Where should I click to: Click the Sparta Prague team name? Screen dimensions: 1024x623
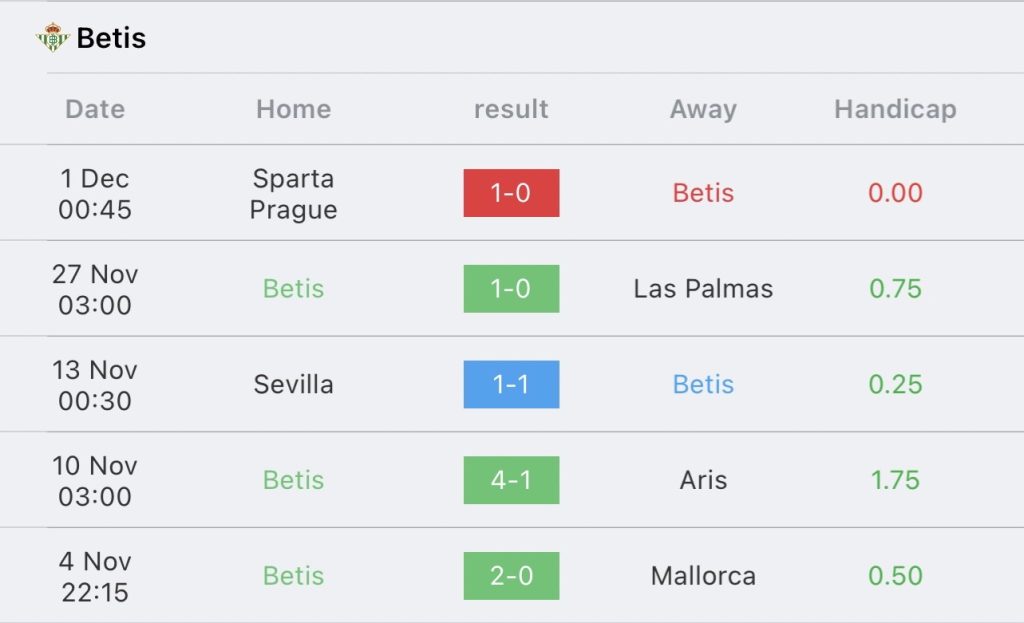coord(293,194)
